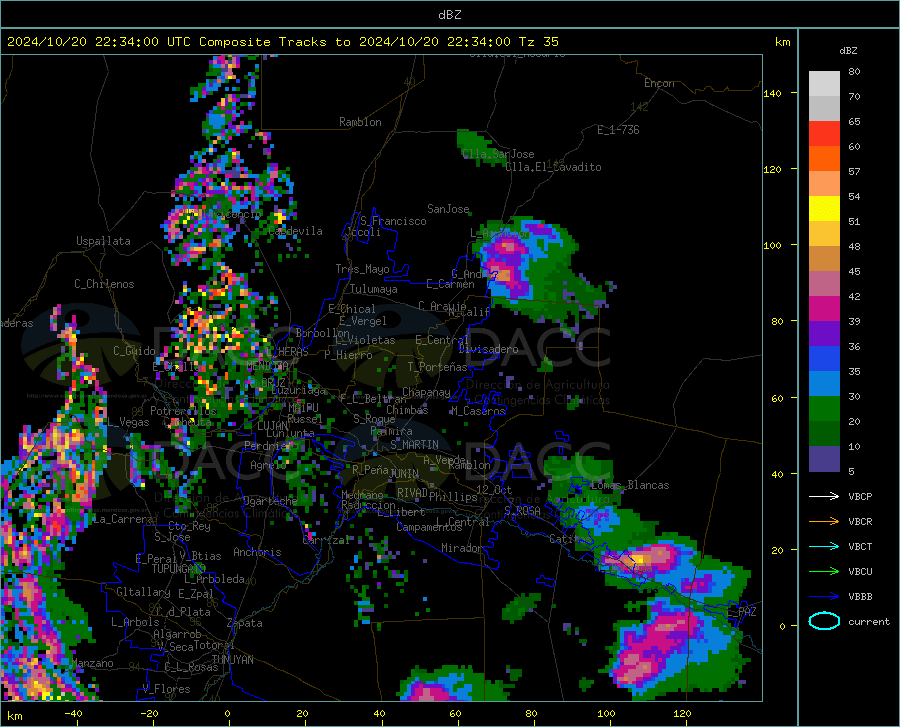The image size is (900, 727).
Task: Click the light blue 30 dBZ color swatch
Action: 824,384
